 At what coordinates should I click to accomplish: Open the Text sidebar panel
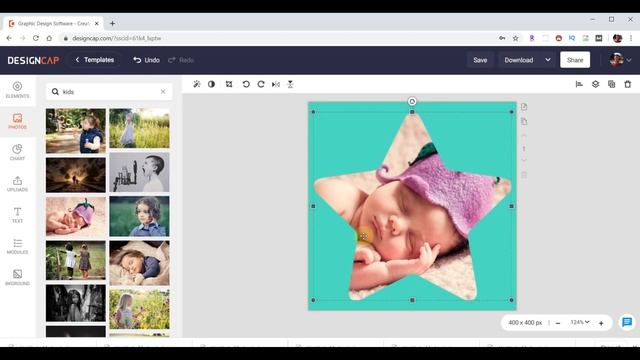[x=17, y=215]
